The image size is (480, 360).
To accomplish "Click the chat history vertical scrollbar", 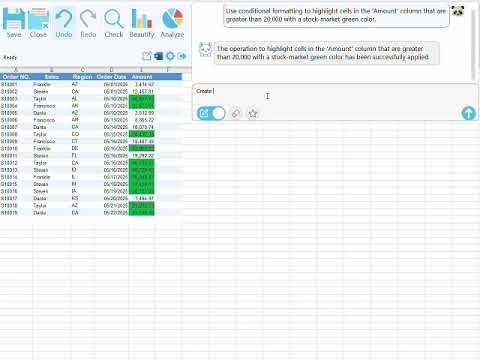I will pyautogui.click(x=472, y=43).
